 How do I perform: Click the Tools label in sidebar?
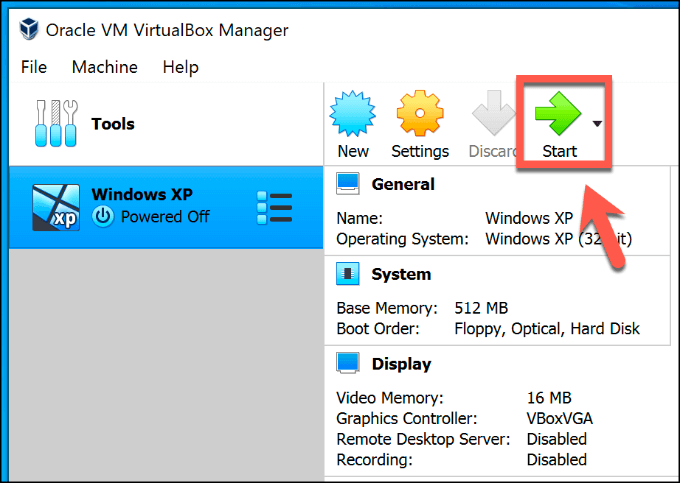(113, 124)
